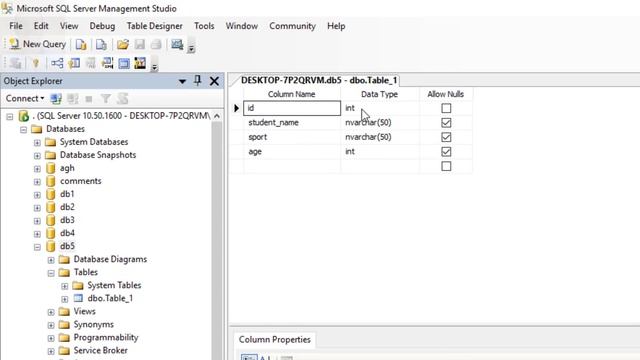
Task: Open the Table Designer toolbar overflow arrow
Action: (154, 67)
